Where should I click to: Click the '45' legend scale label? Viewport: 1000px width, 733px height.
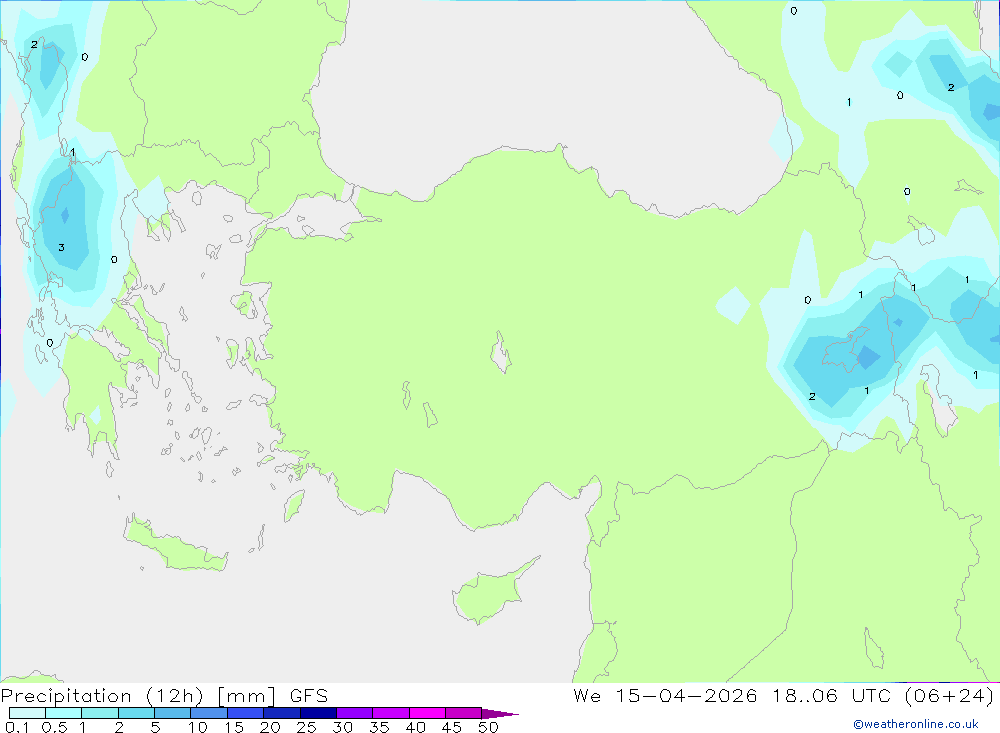452,727
